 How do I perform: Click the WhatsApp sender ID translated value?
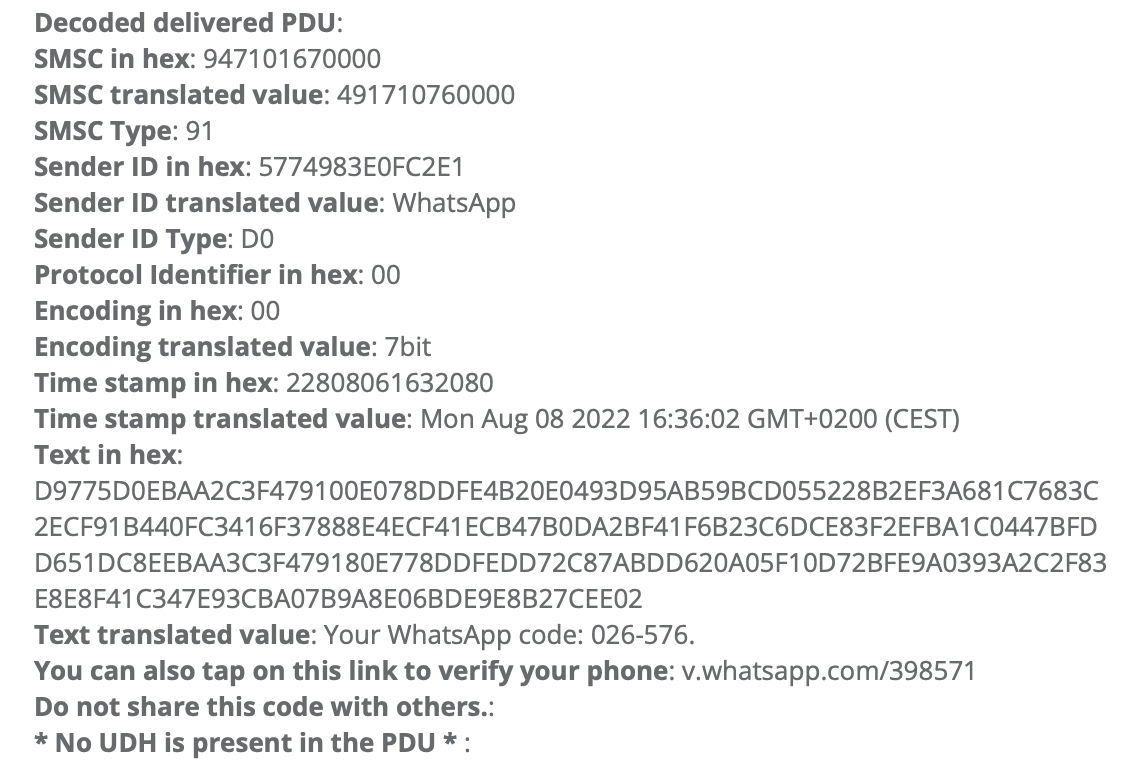click(454, 204)
